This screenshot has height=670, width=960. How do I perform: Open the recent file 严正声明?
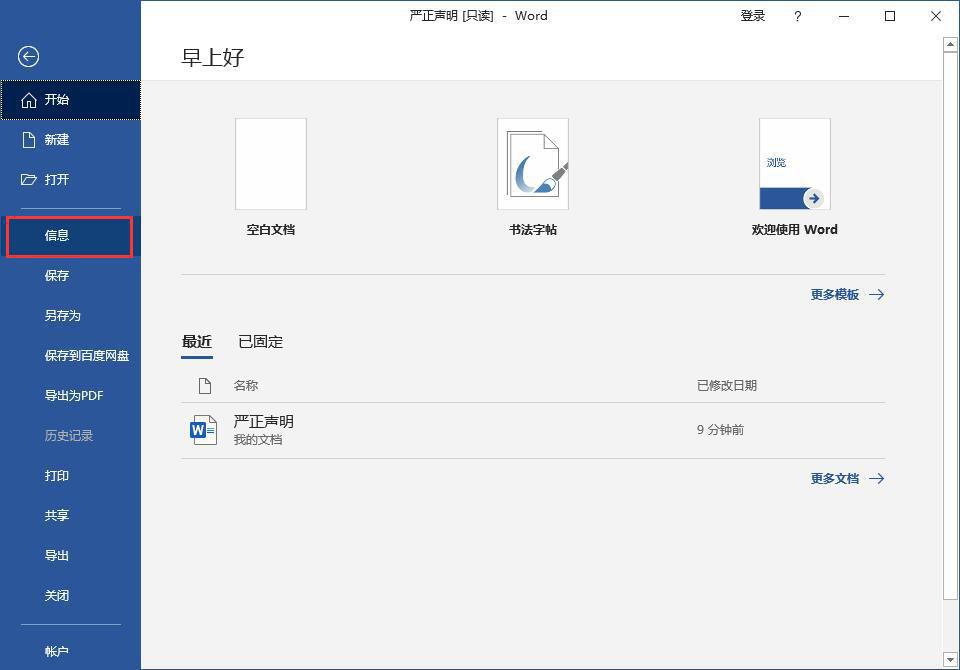click(x=263, y=421)
